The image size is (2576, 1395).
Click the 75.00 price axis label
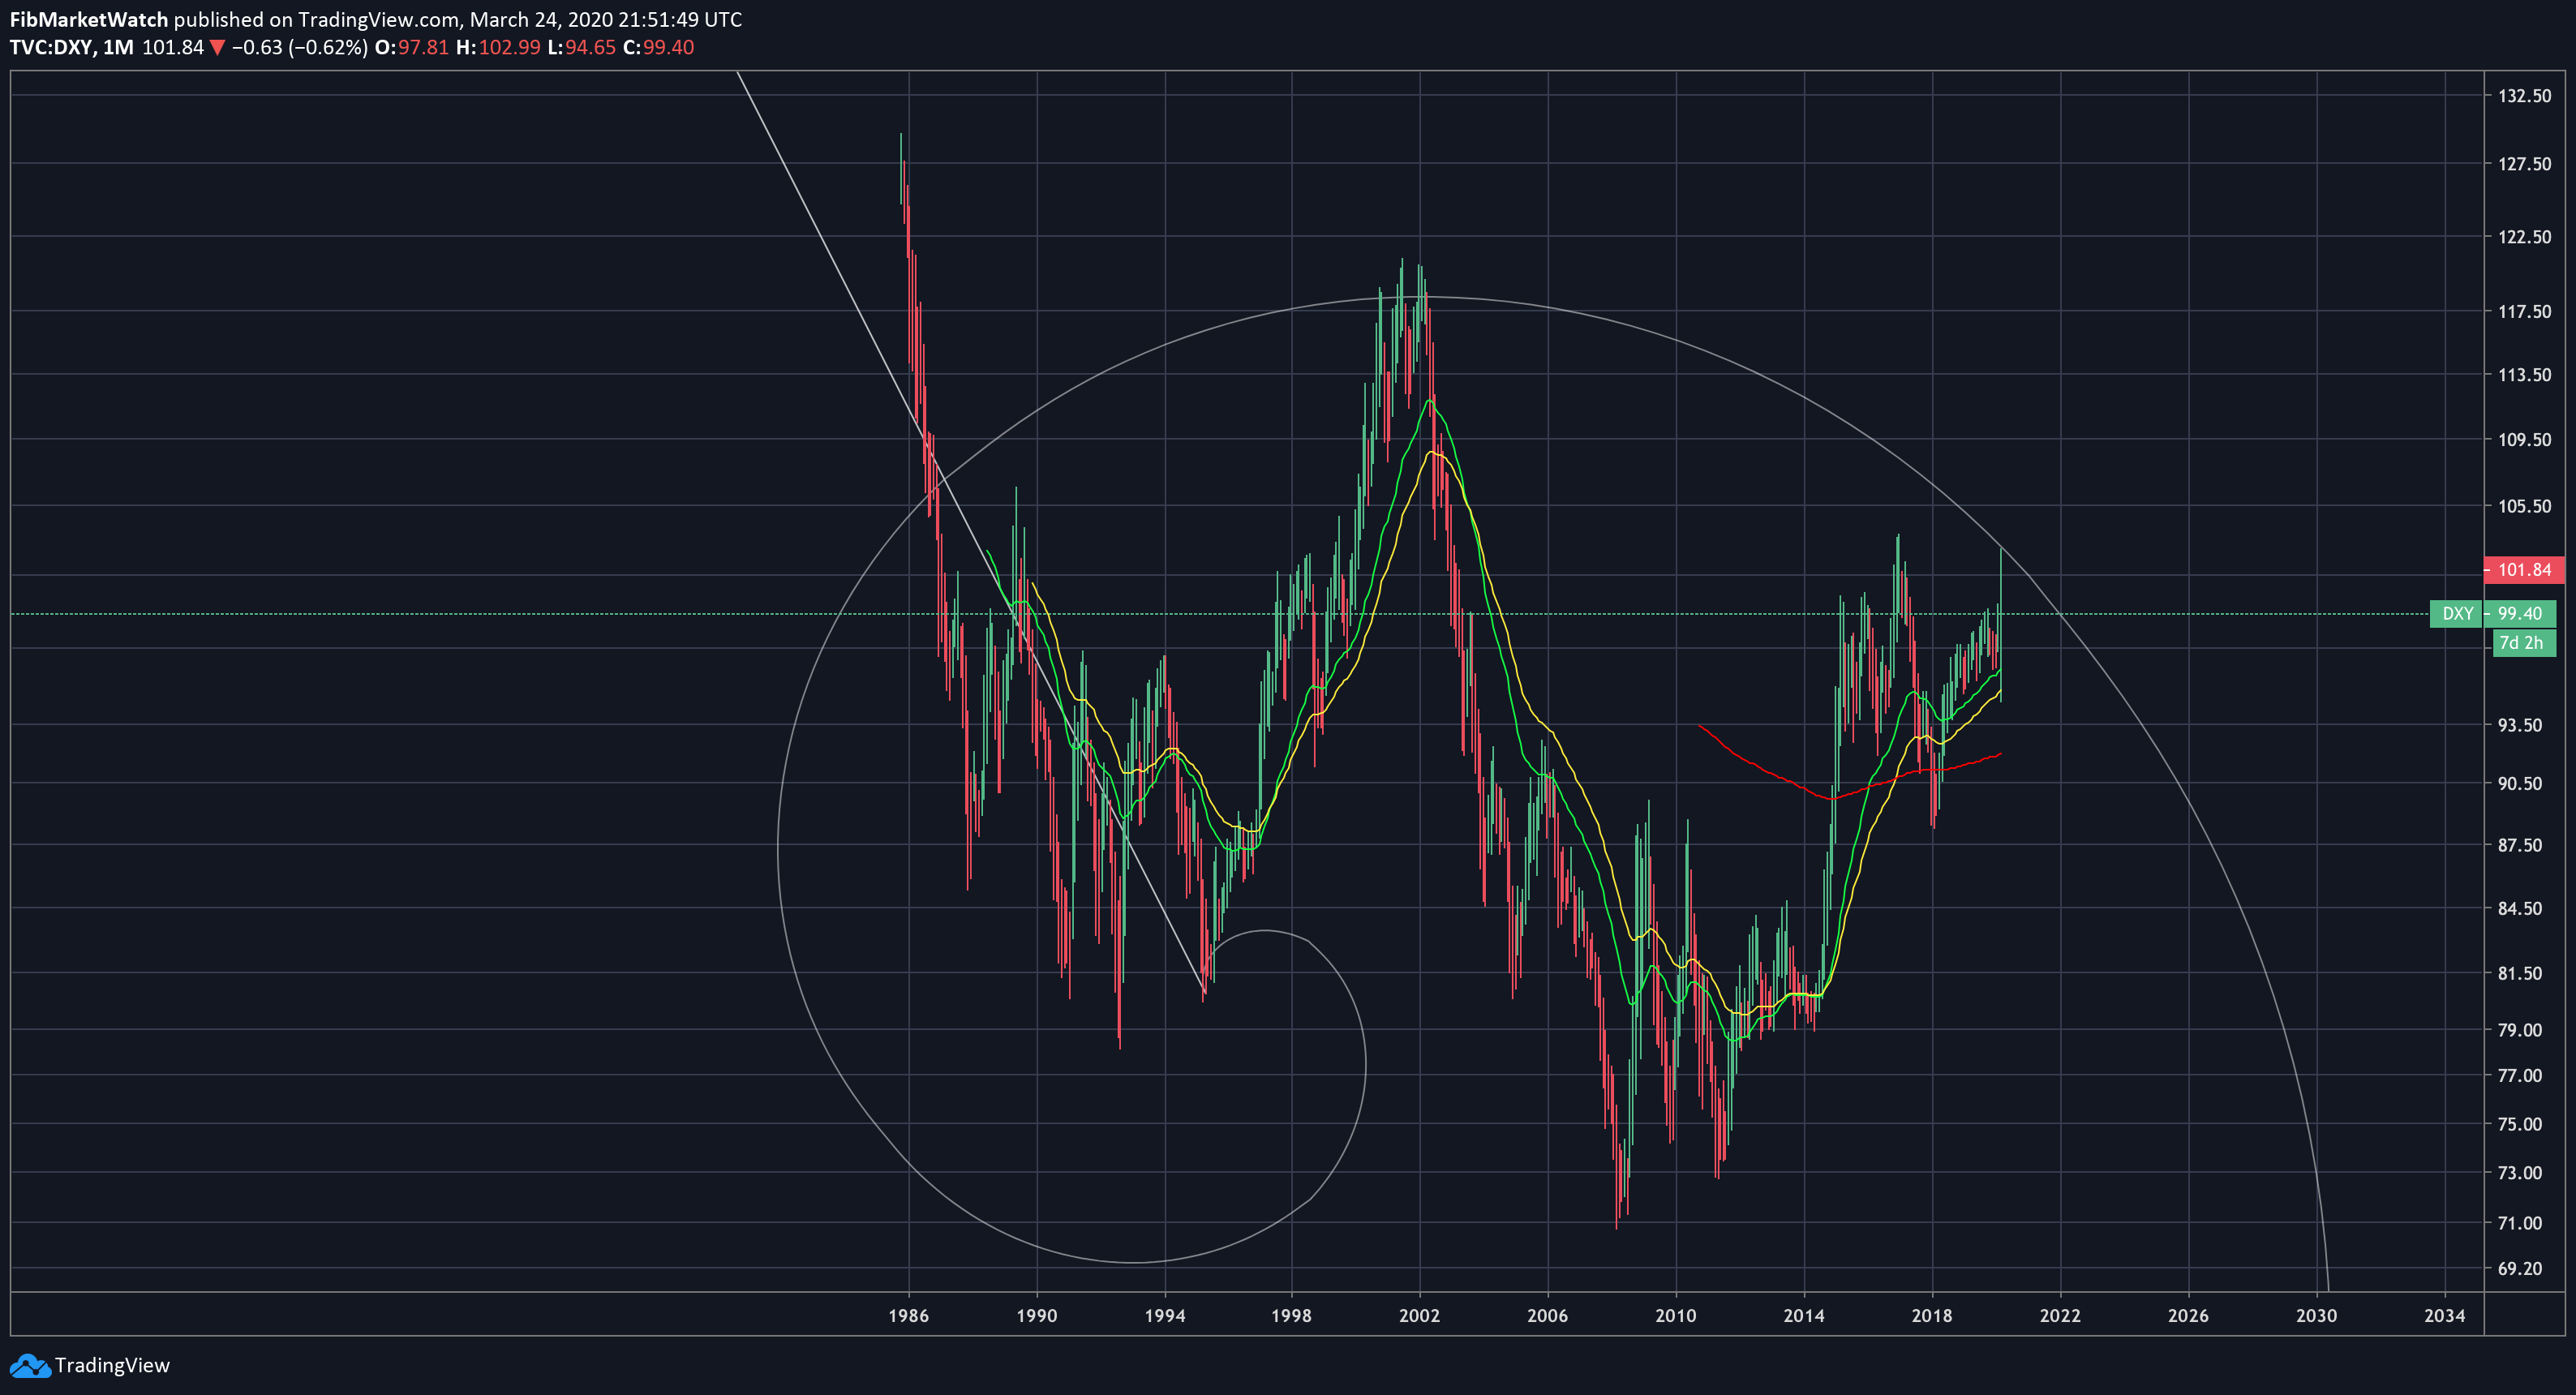tap(2520, 1124)
